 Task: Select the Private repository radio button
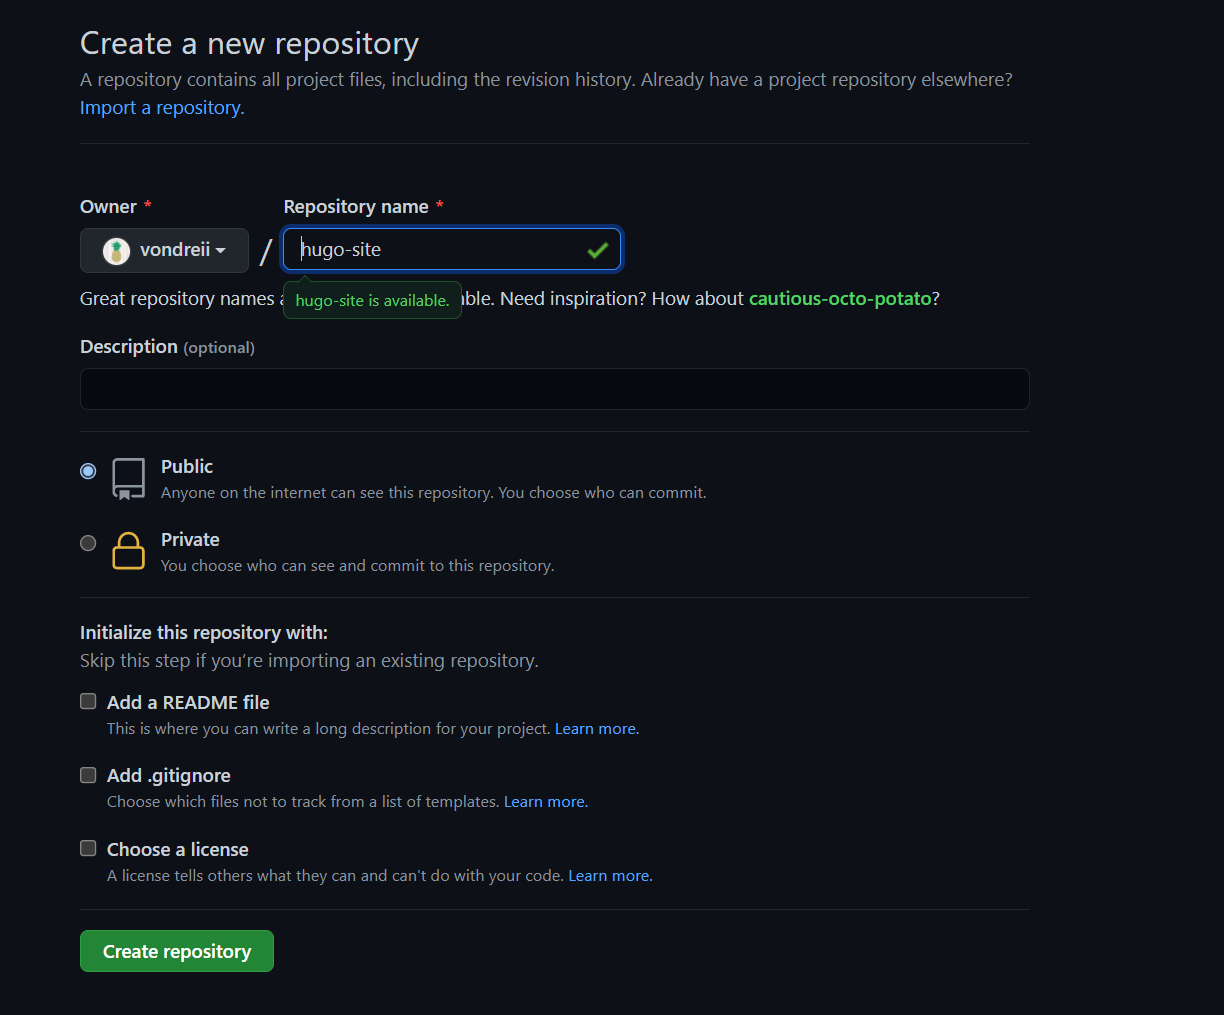tap(88, 543)
